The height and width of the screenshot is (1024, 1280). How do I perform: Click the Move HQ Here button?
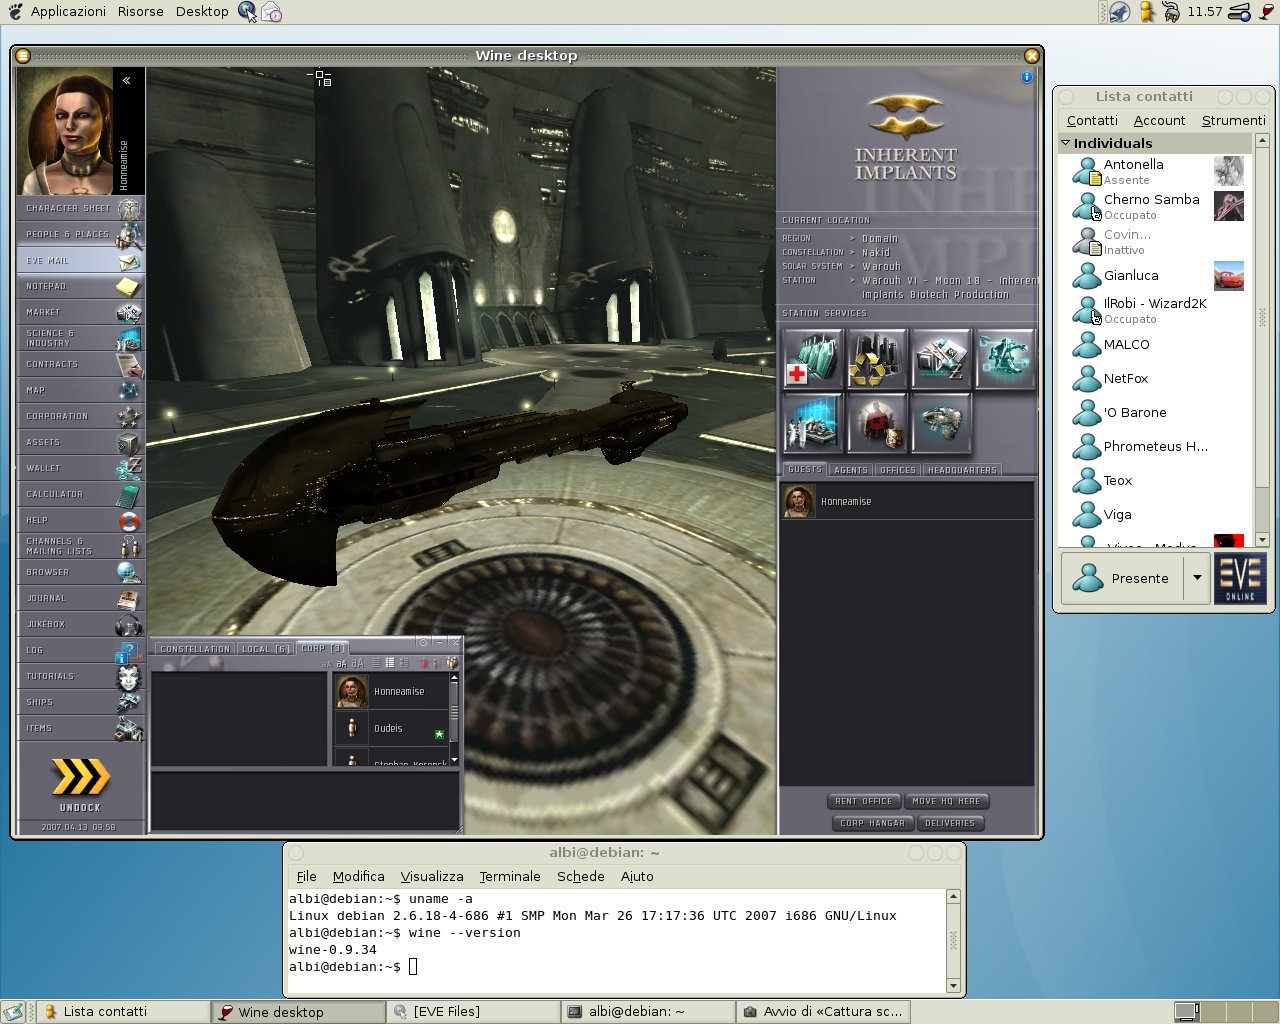point(946,801)
